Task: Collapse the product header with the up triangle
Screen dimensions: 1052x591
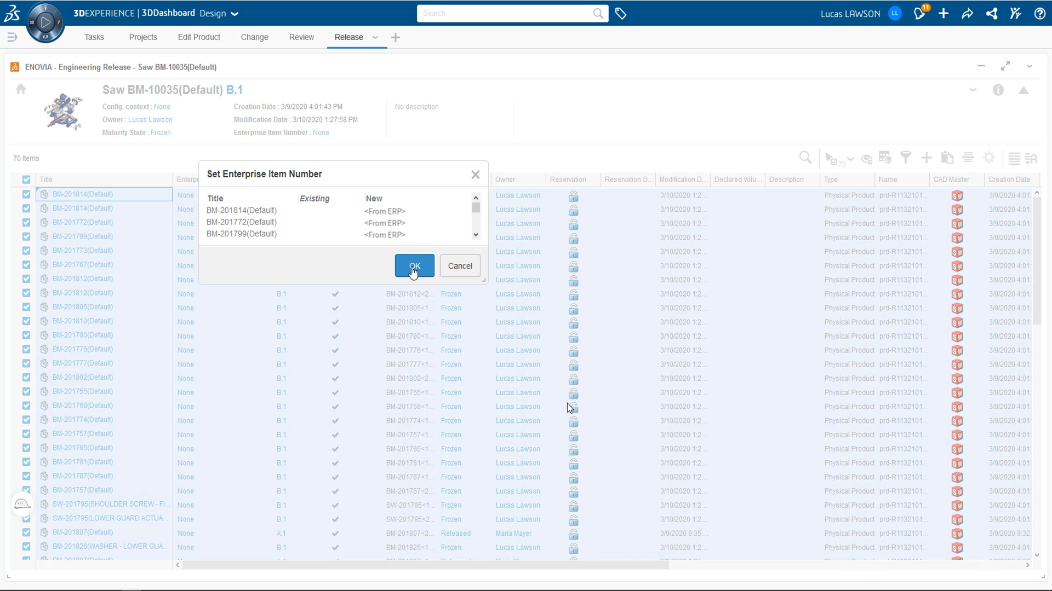Action: tap(1023, 90)
